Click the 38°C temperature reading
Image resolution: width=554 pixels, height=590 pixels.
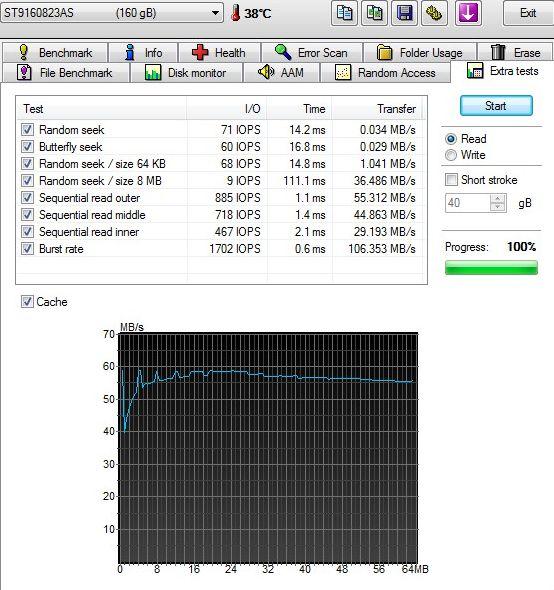(x=258, y=14)
